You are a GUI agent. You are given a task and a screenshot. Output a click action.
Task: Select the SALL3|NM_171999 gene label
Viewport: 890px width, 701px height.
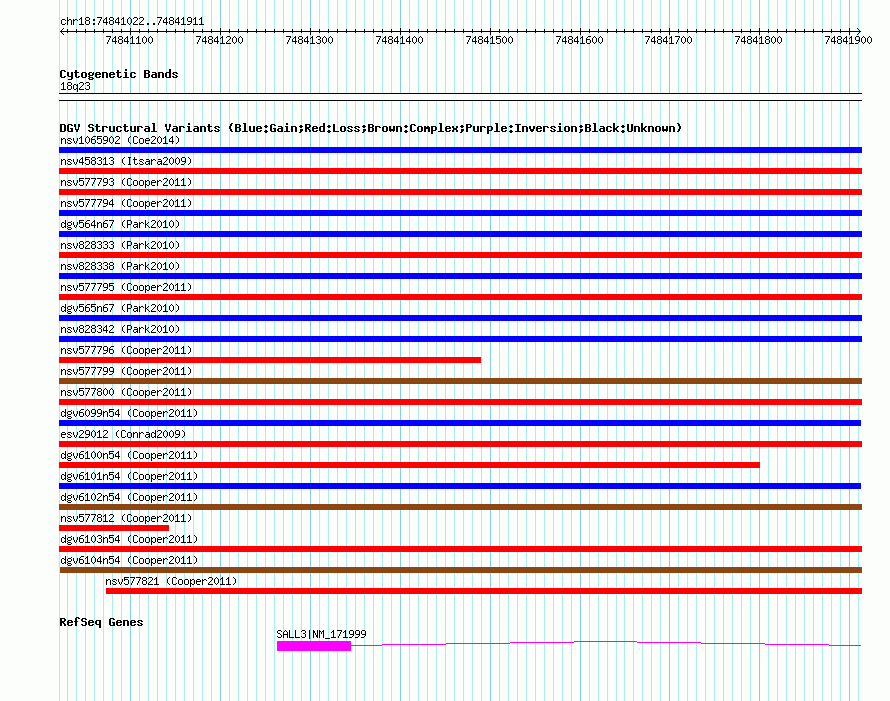pos(321,634)
